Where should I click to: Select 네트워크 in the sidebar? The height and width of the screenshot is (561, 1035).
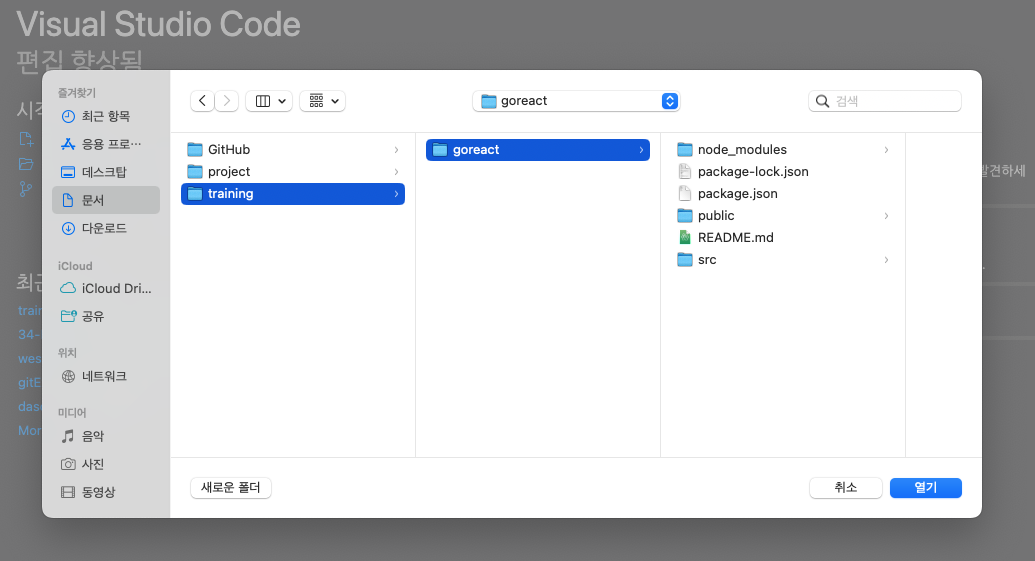106,376
